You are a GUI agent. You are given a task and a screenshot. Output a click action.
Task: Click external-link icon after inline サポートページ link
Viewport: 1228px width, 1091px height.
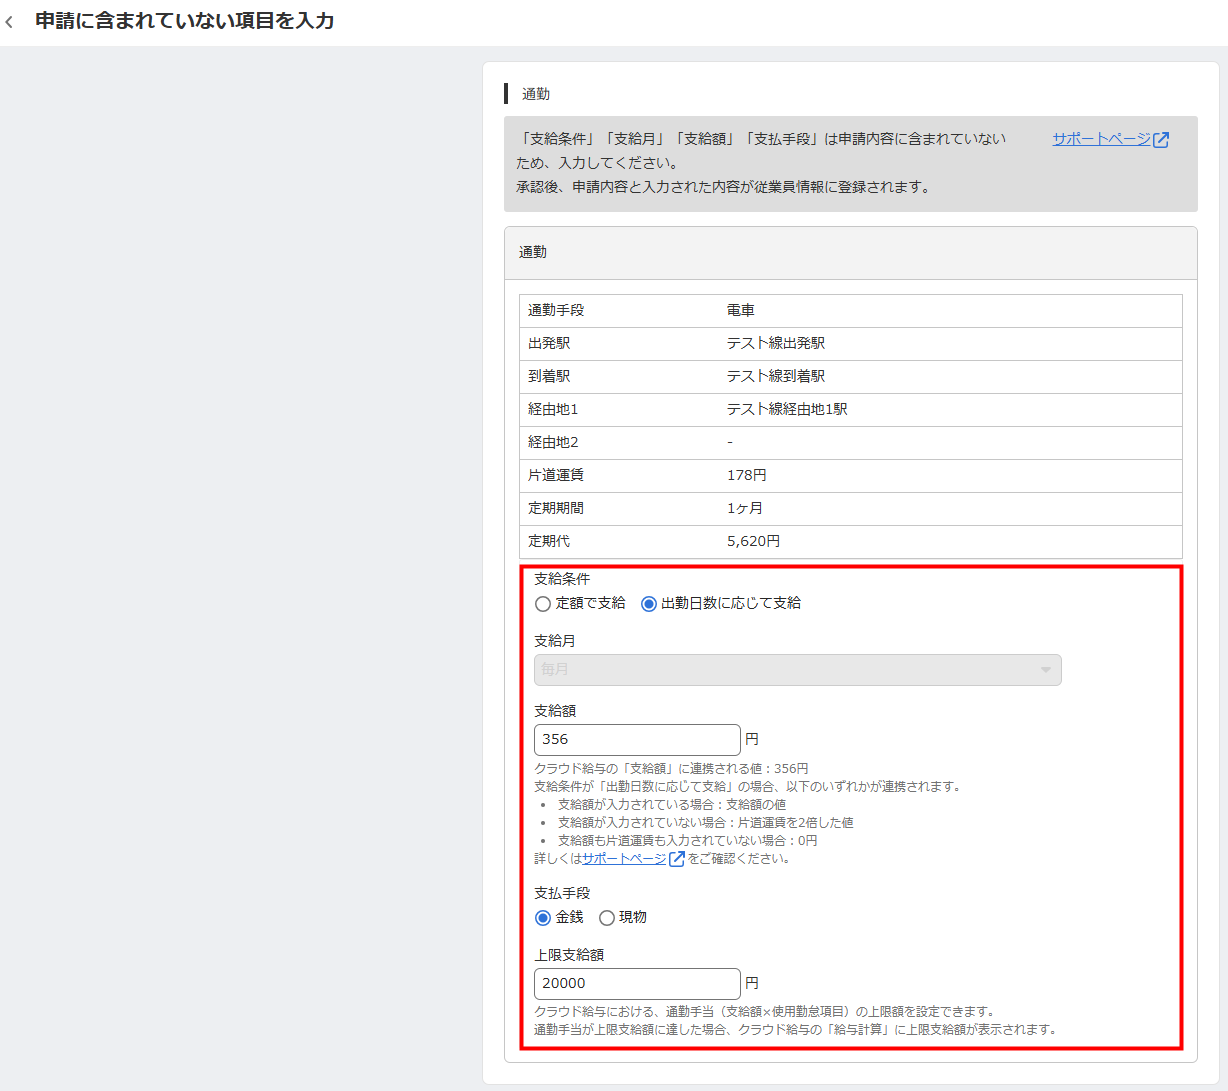tap(677, 859)
